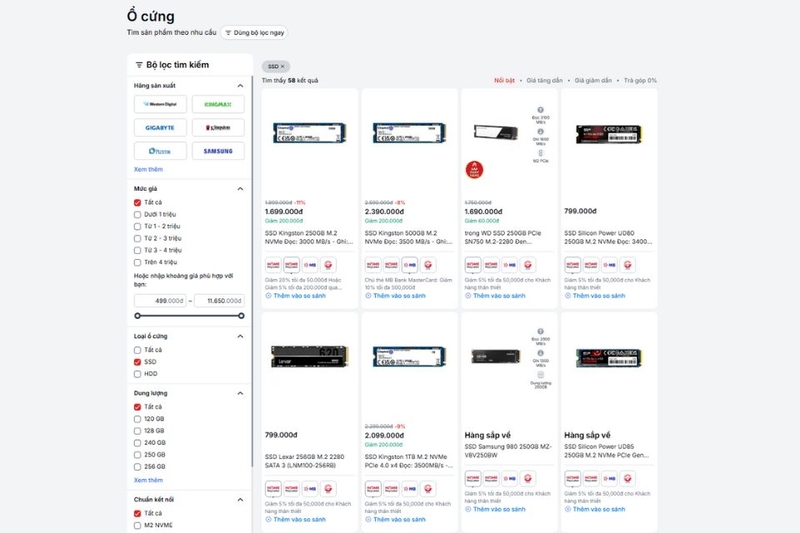
Task: Click red circular promo icon under Samsung 980
Action: pos(528,478)
